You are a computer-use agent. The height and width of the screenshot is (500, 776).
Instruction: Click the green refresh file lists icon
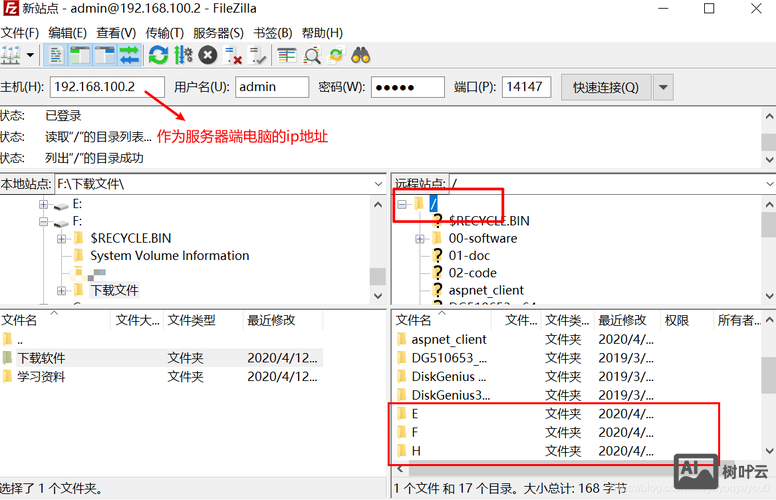point(158,55)
